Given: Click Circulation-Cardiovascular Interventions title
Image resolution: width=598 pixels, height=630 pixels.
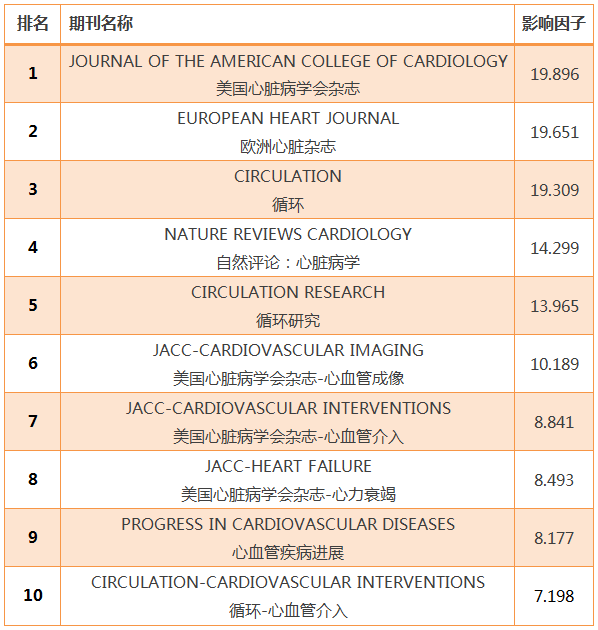Looking at the screenshot, I should (x=288, y=582).
